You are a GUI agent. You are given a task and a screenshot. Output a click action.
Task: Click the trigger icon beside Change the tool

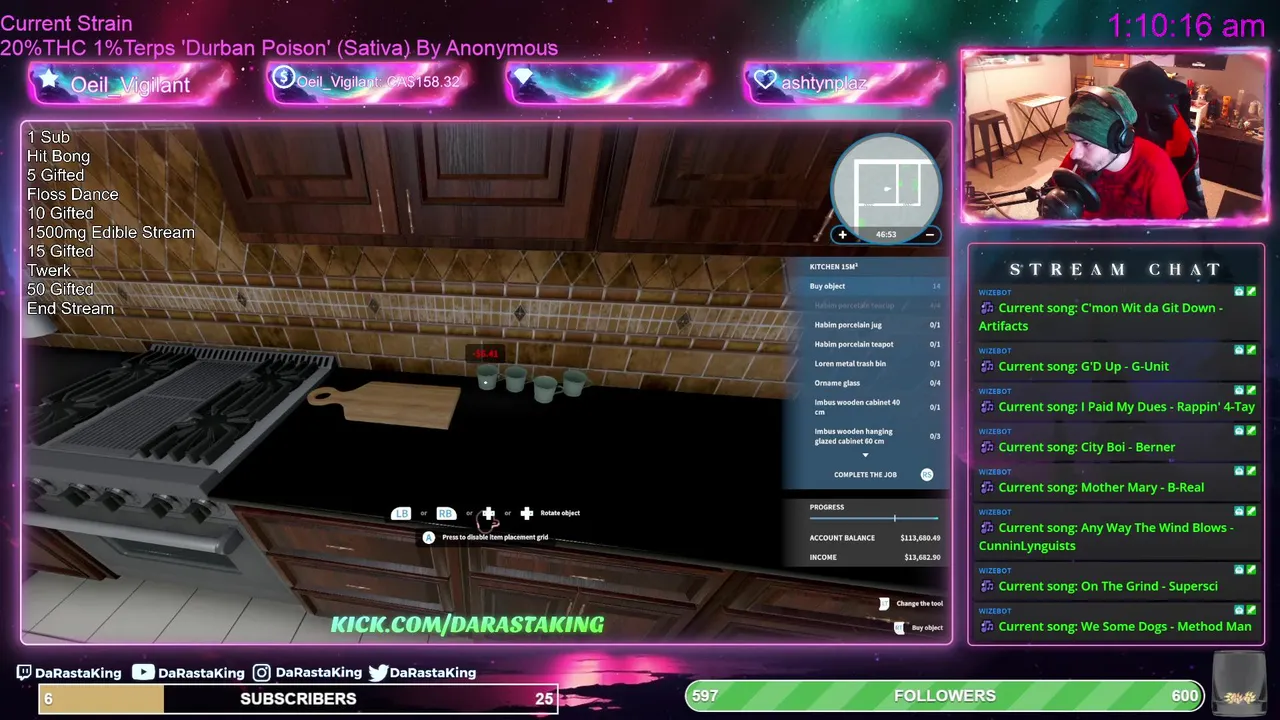pyautogui.click(x=884, y=603)
